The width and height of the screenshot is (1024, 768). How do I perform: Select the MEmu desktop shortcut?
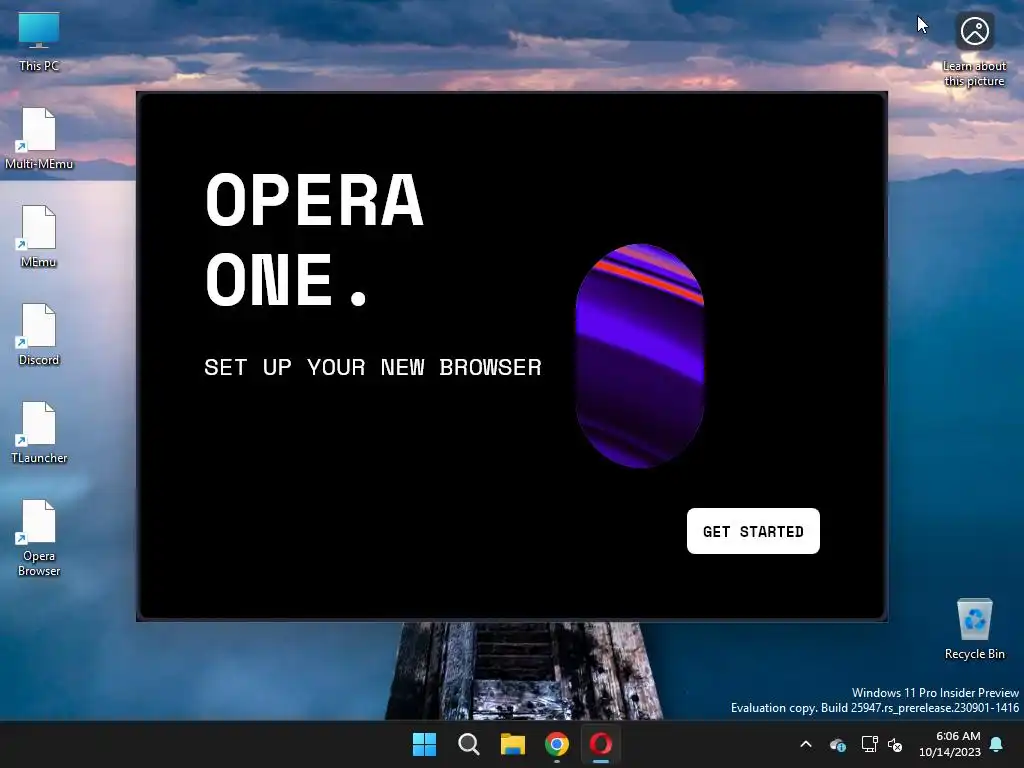(39, 237)
